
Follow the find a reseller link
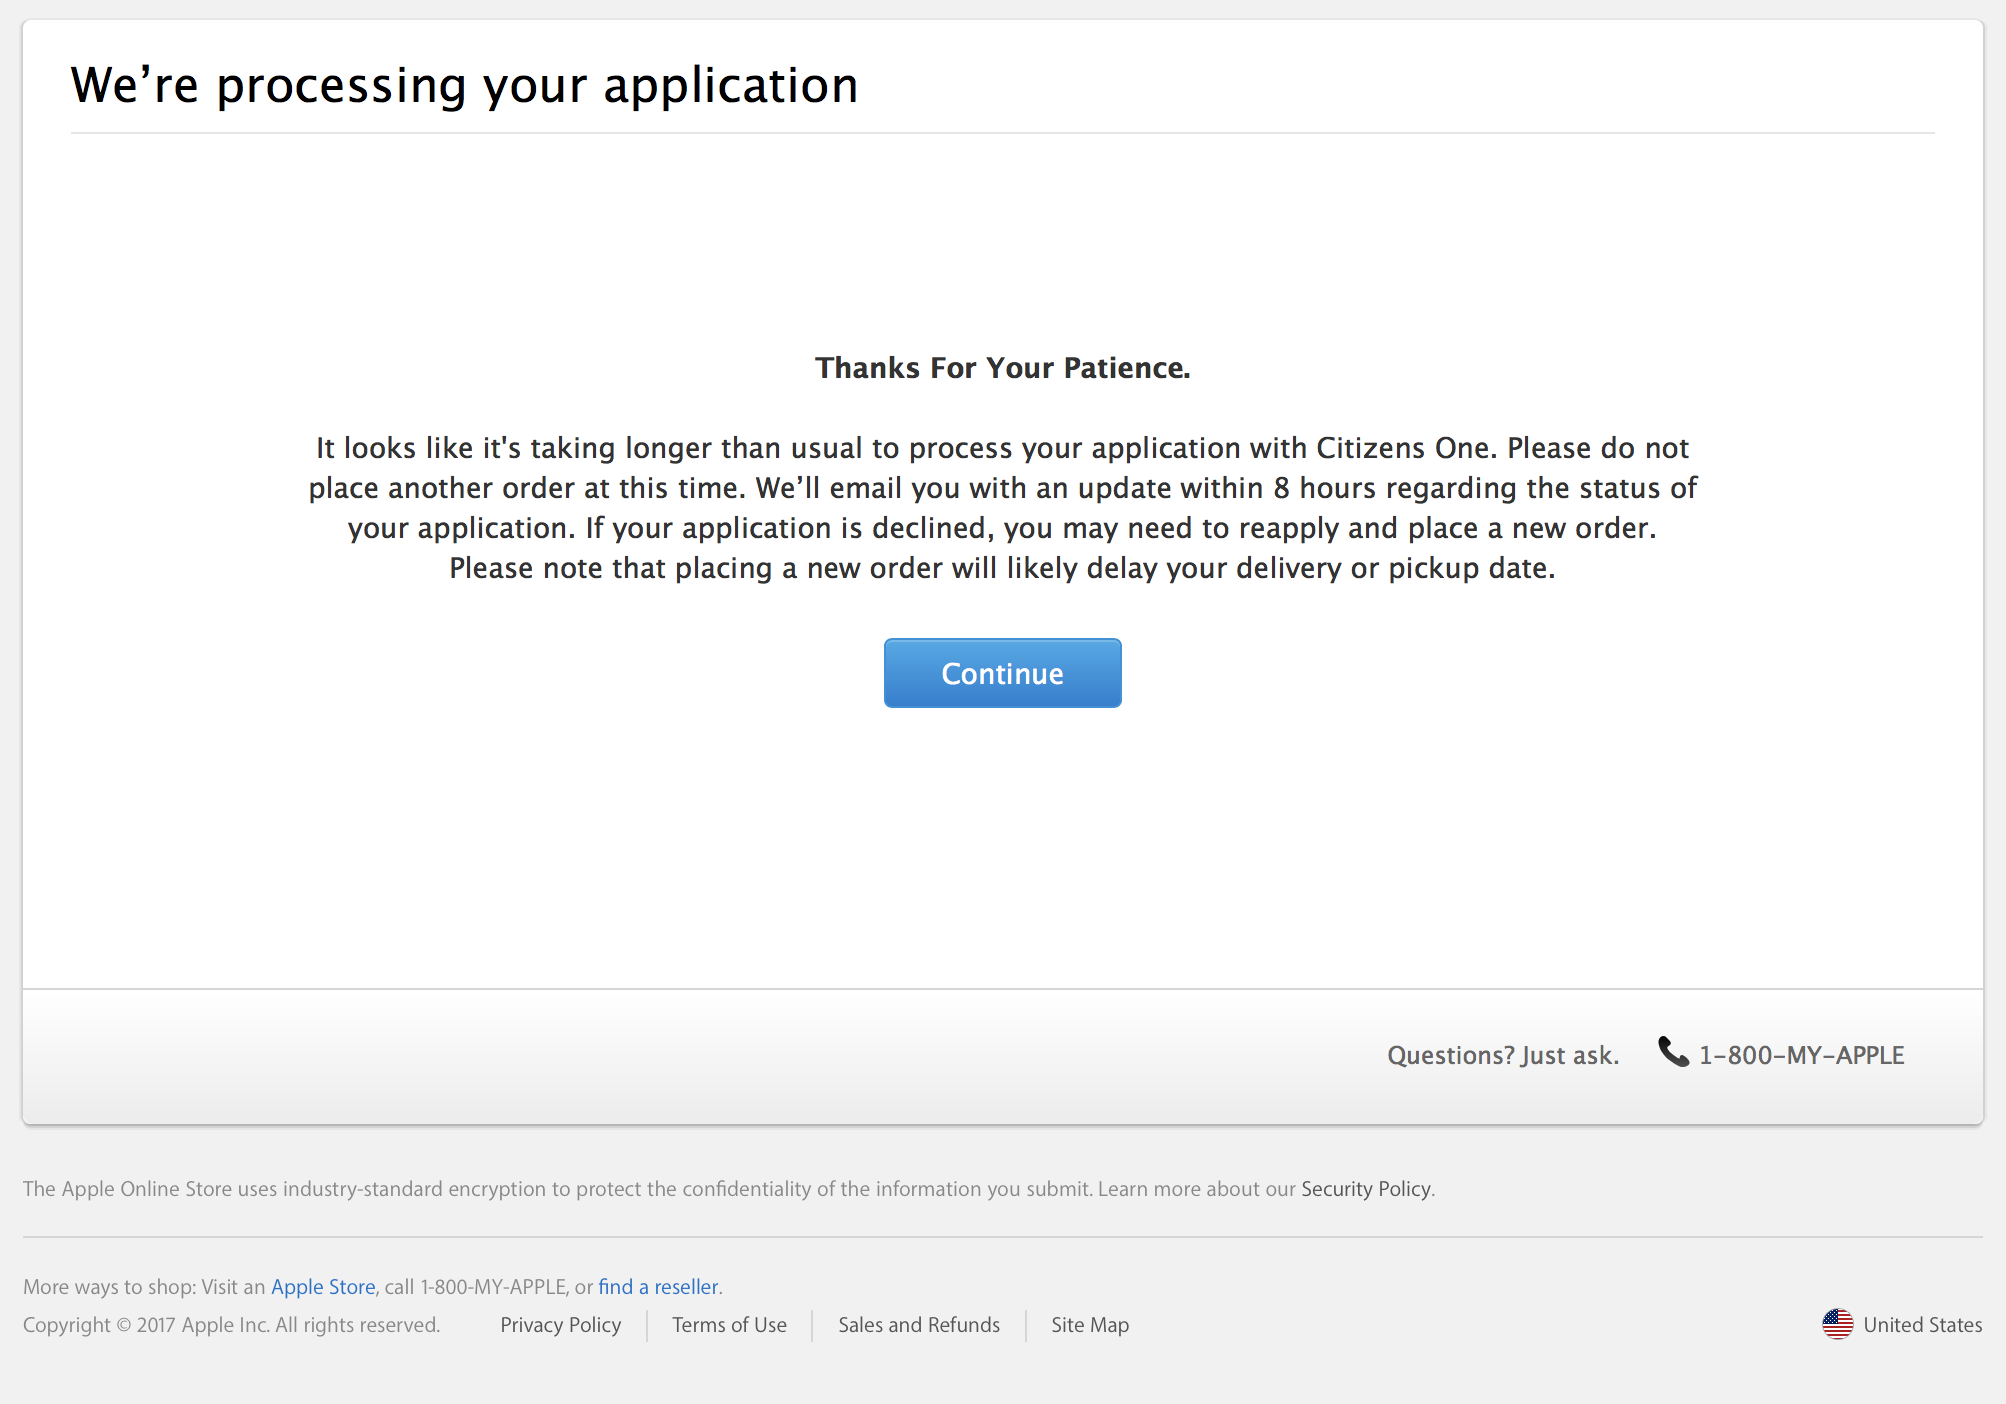[658, 1286]
